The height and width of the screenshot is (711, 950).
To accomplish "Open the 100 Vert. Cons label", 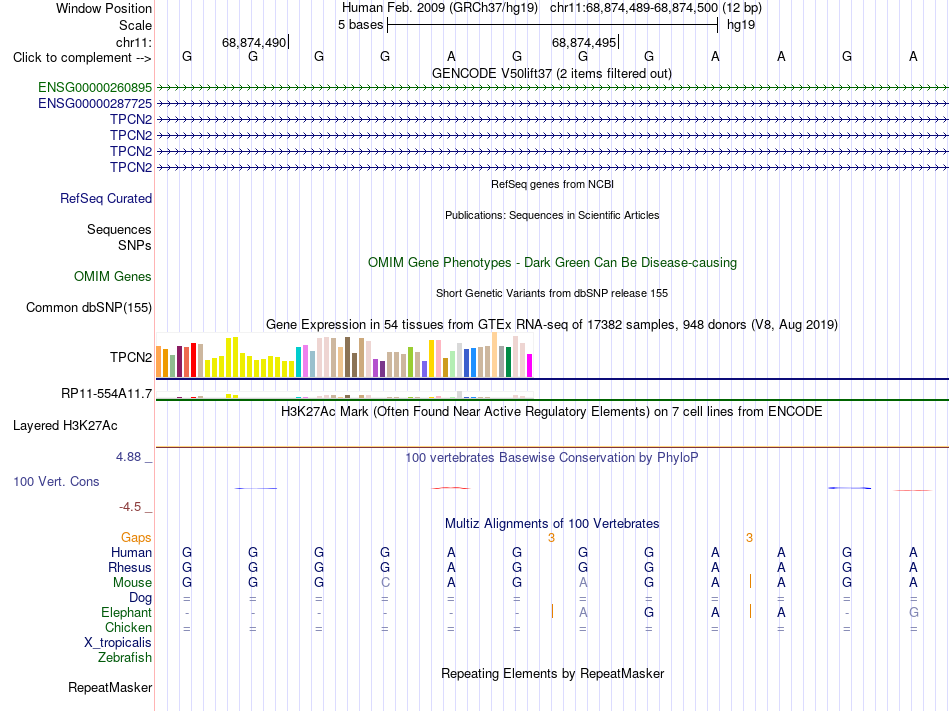I will point(56,481).
